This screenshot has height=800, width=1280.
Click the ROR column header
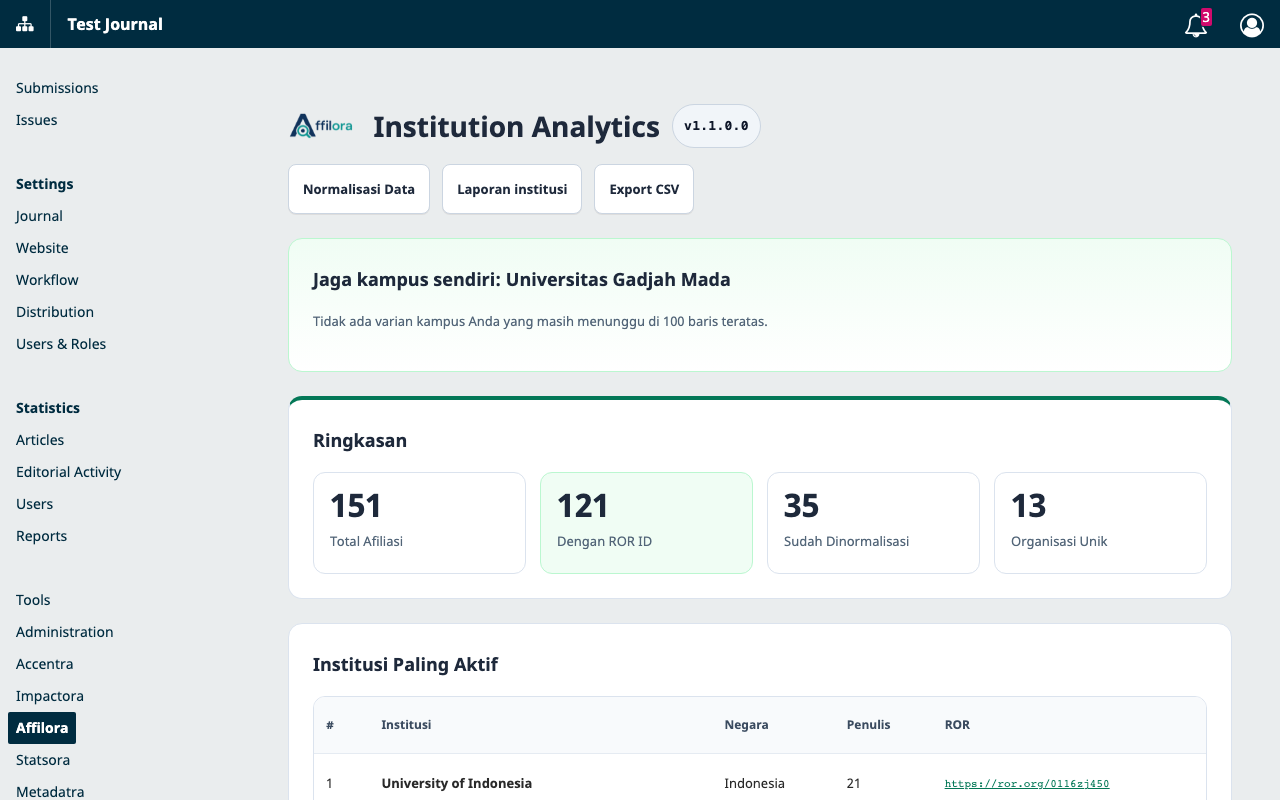coord(957,725)
